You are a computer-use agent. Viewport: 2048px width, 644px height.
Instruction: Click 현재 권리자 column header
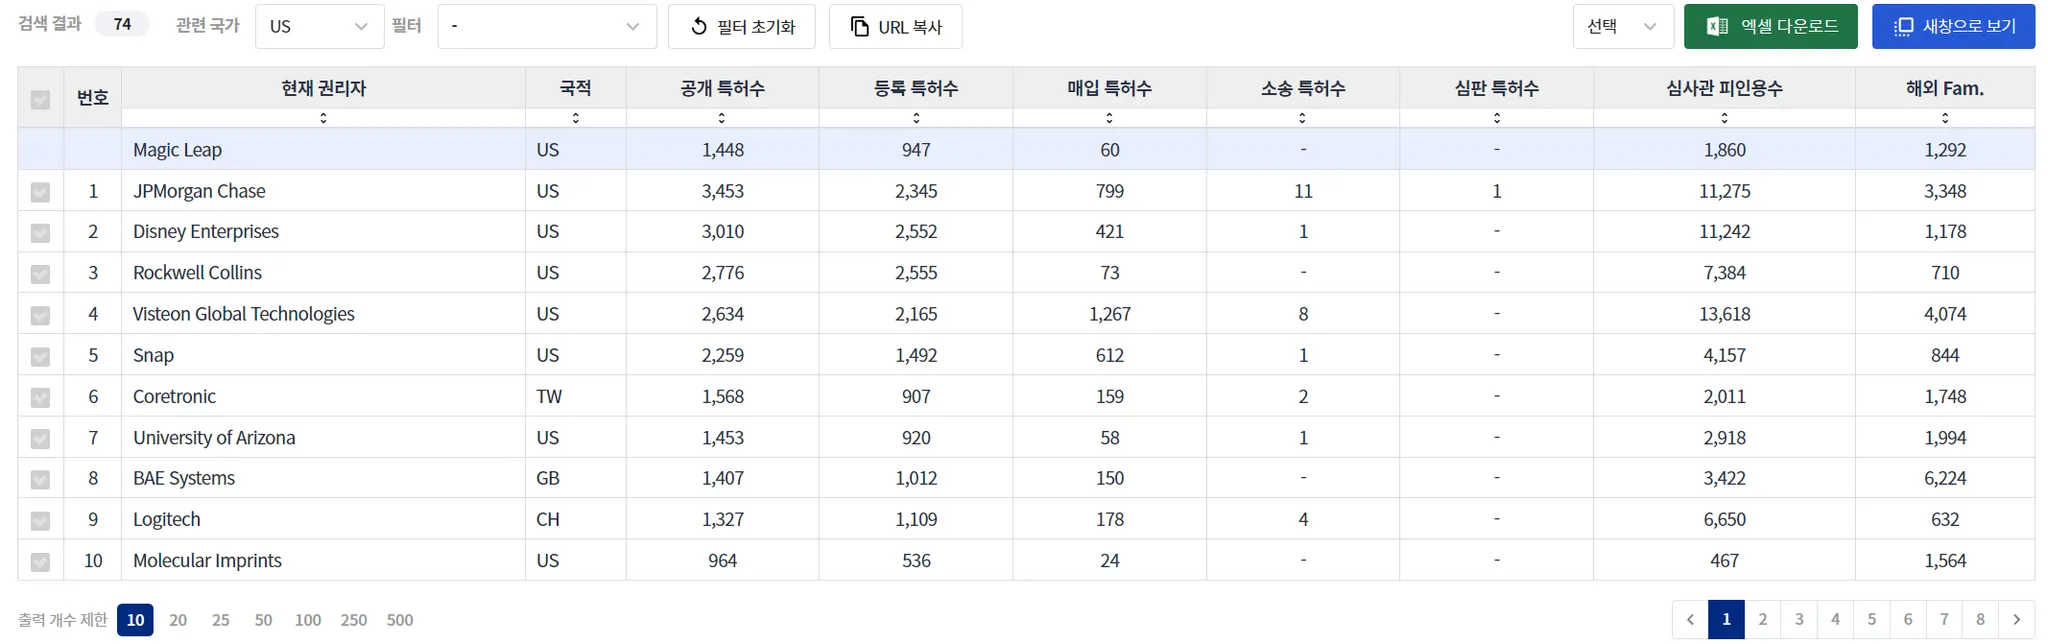click(323, 89)
